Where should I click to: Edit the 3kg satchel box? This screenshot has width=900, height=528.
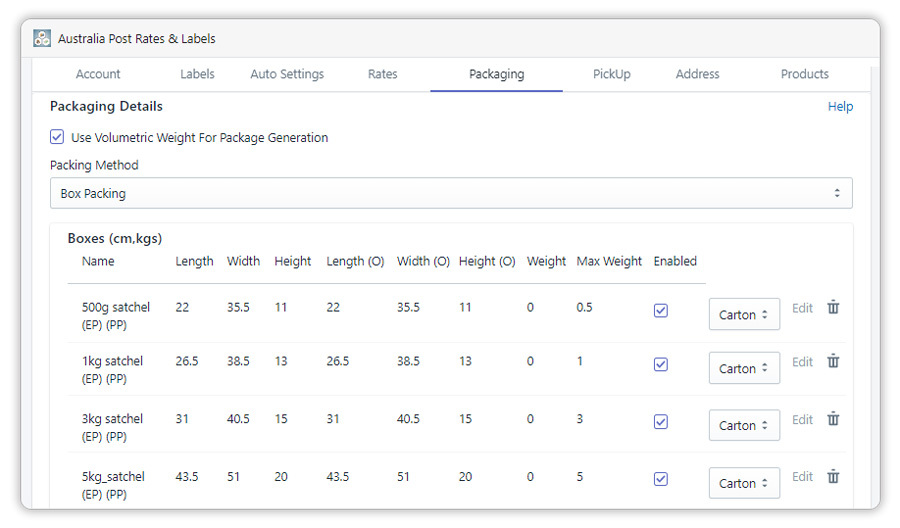point(802,420)
